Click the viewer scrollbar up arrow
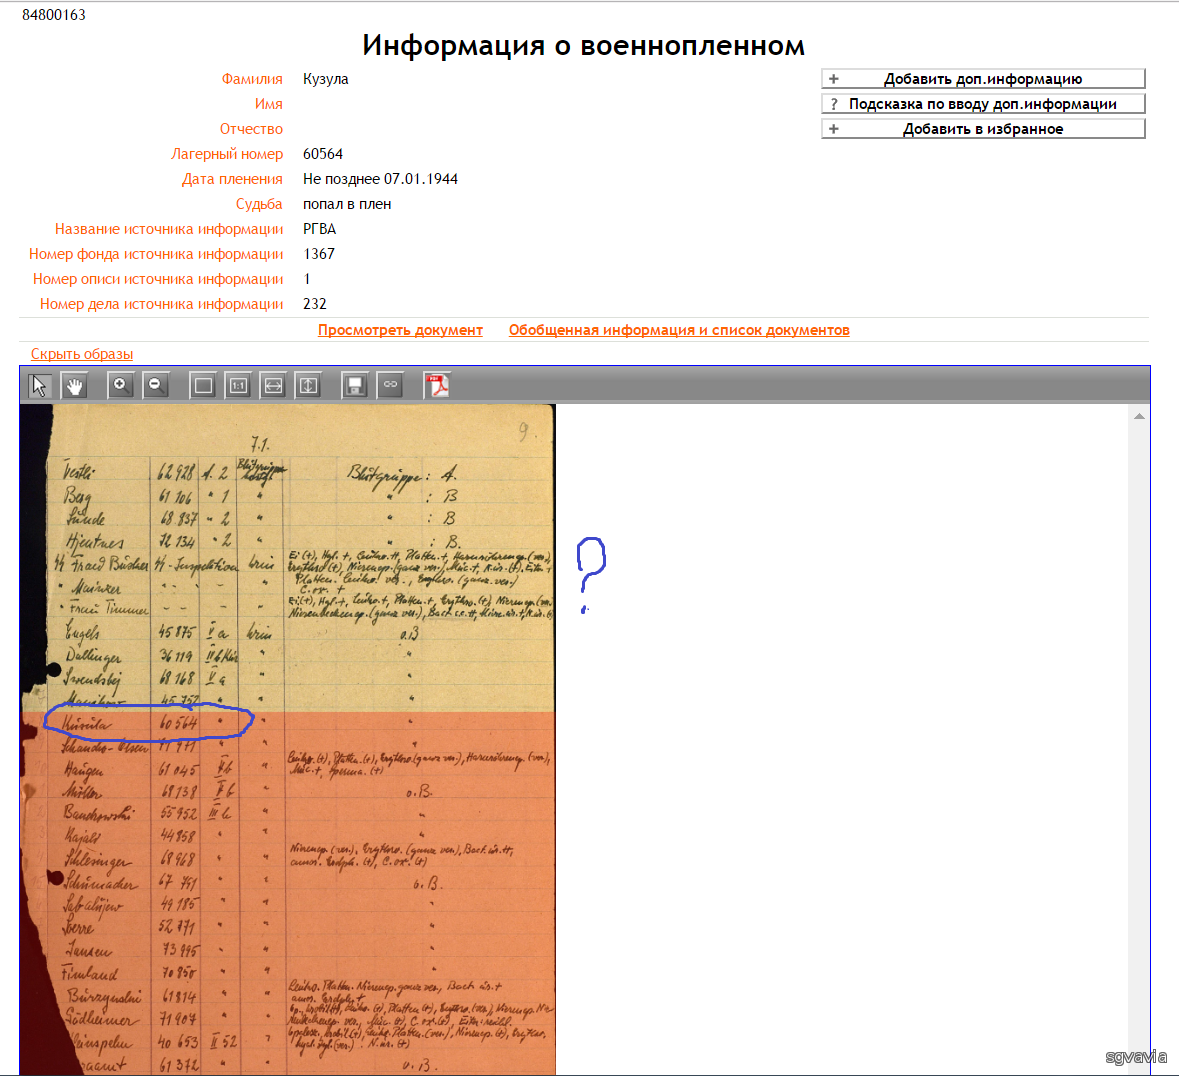Image resolution: width=1179 pixels, height=1076 pixels. point(1139,416)
